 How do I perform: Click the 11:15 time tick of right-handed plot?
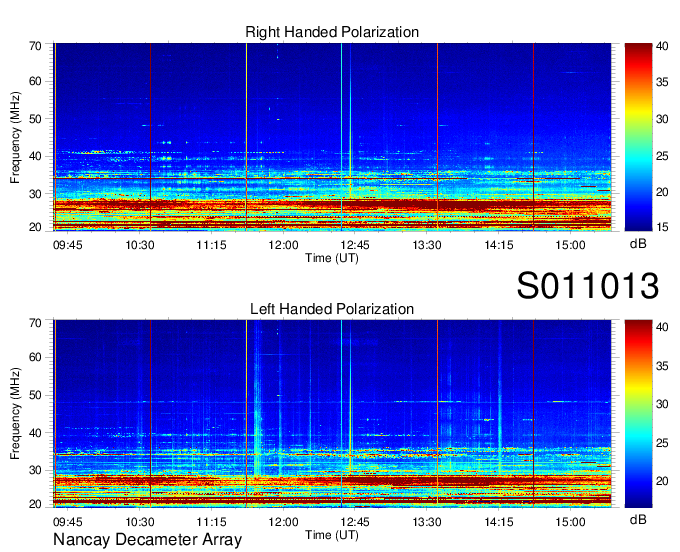211,245
